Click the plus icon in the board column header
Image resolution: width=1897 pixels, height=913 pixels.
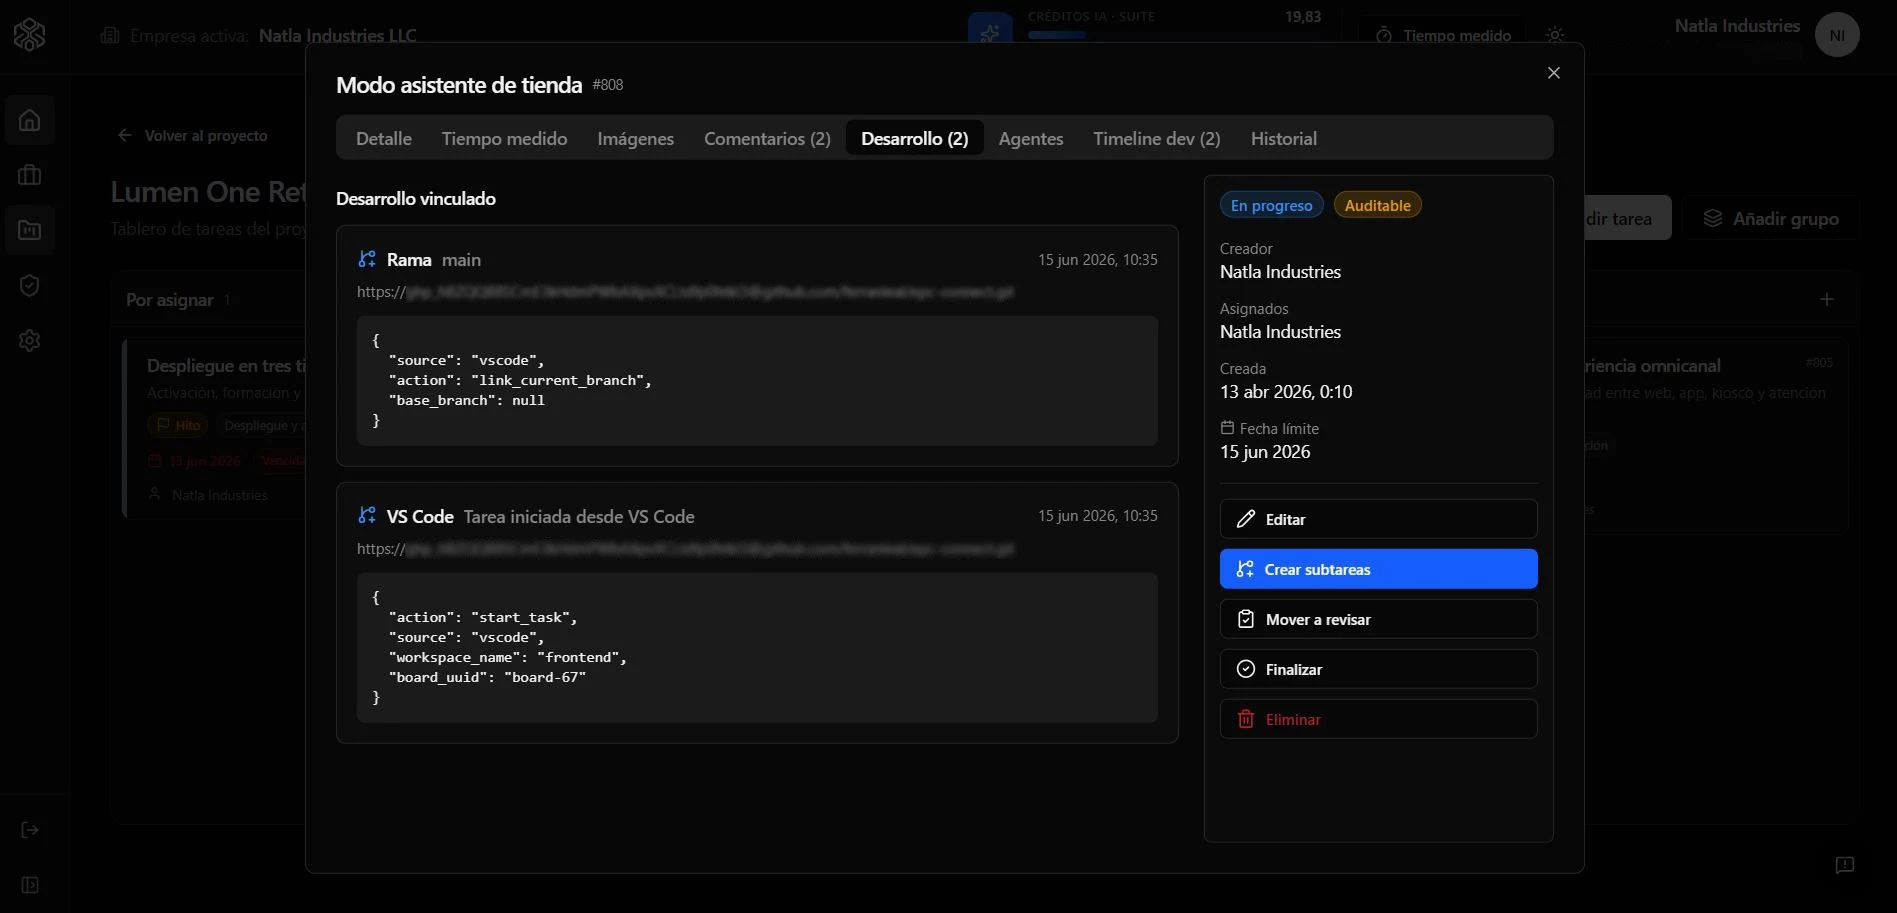pyautogui.click(x=1827, y=299)
